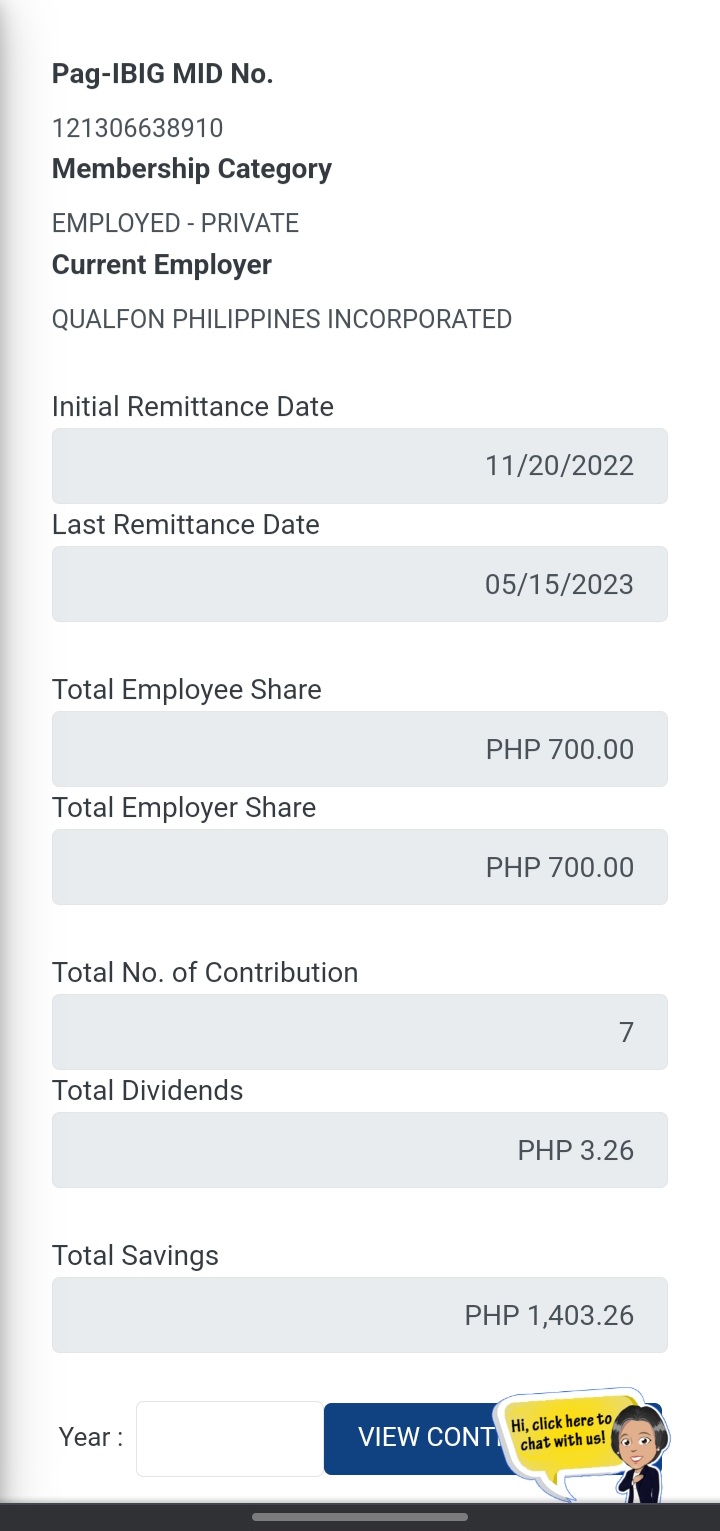Click the Total Employee Share field
The width and height of the screenshot is (720, 1531).
(x=360, y=749)
